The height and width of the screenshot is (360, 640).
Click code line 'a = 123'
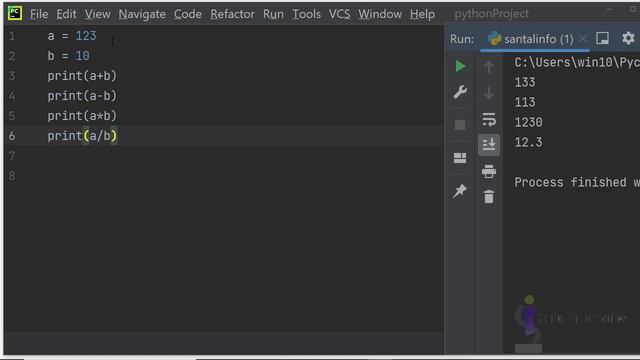[72, 36]
